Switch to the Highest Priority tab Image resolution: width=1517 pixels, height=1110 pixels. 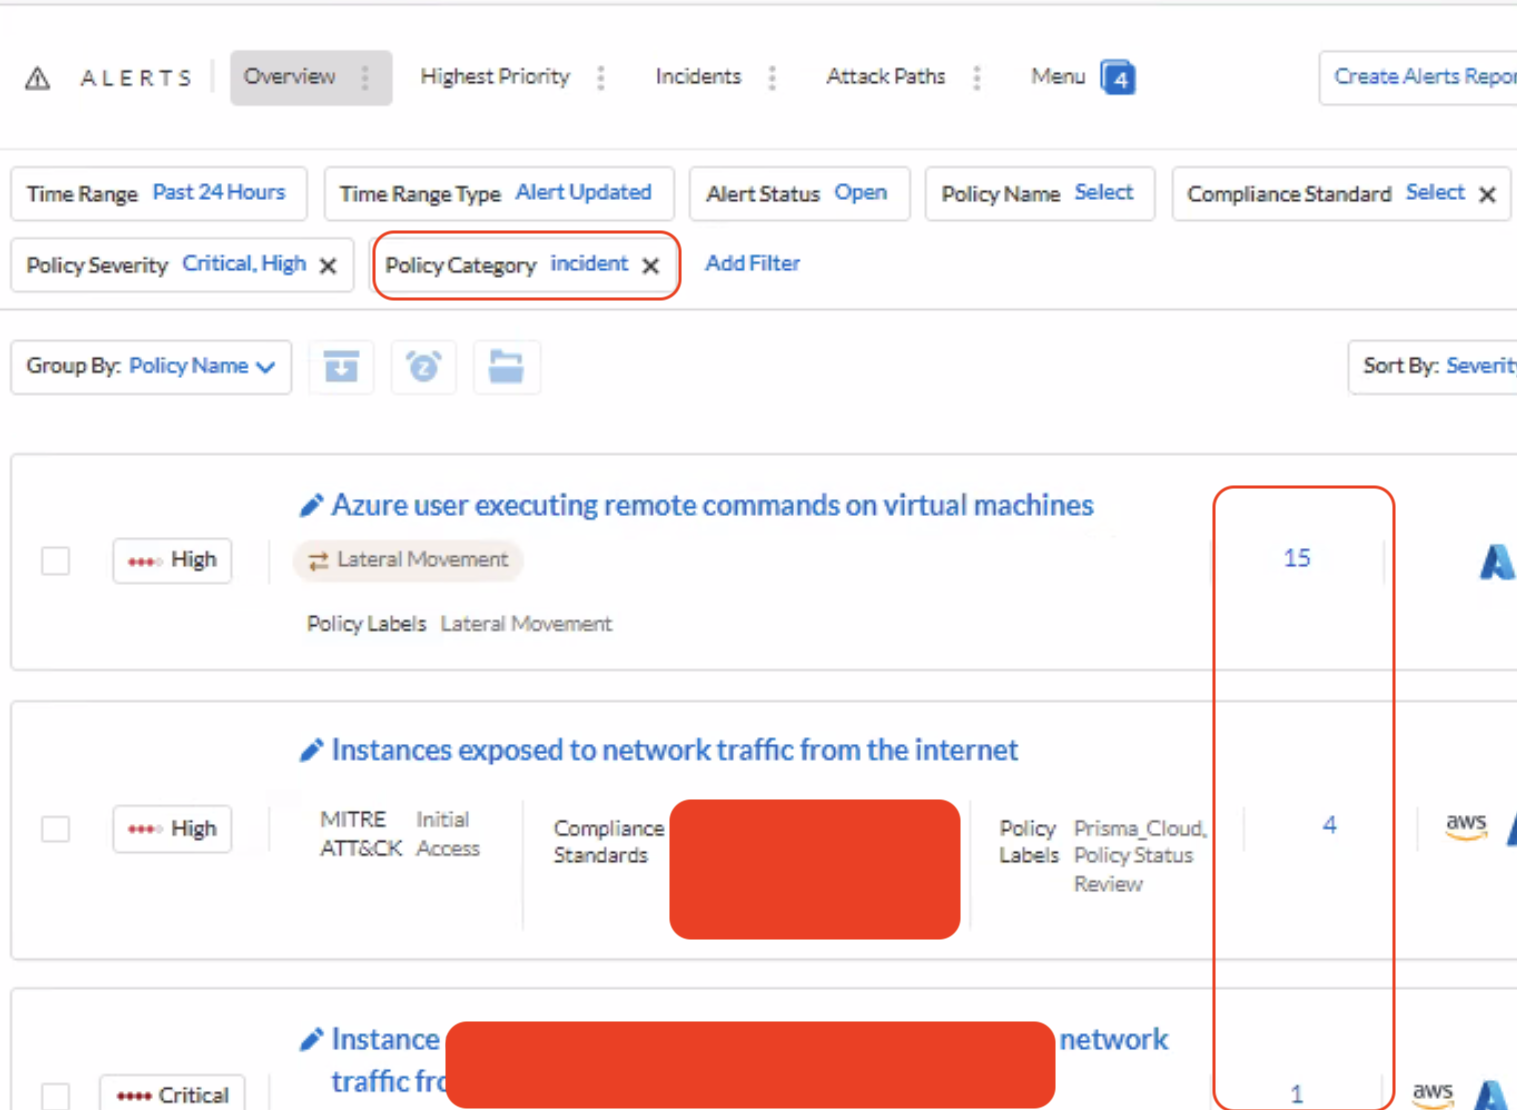click(494, 77)
